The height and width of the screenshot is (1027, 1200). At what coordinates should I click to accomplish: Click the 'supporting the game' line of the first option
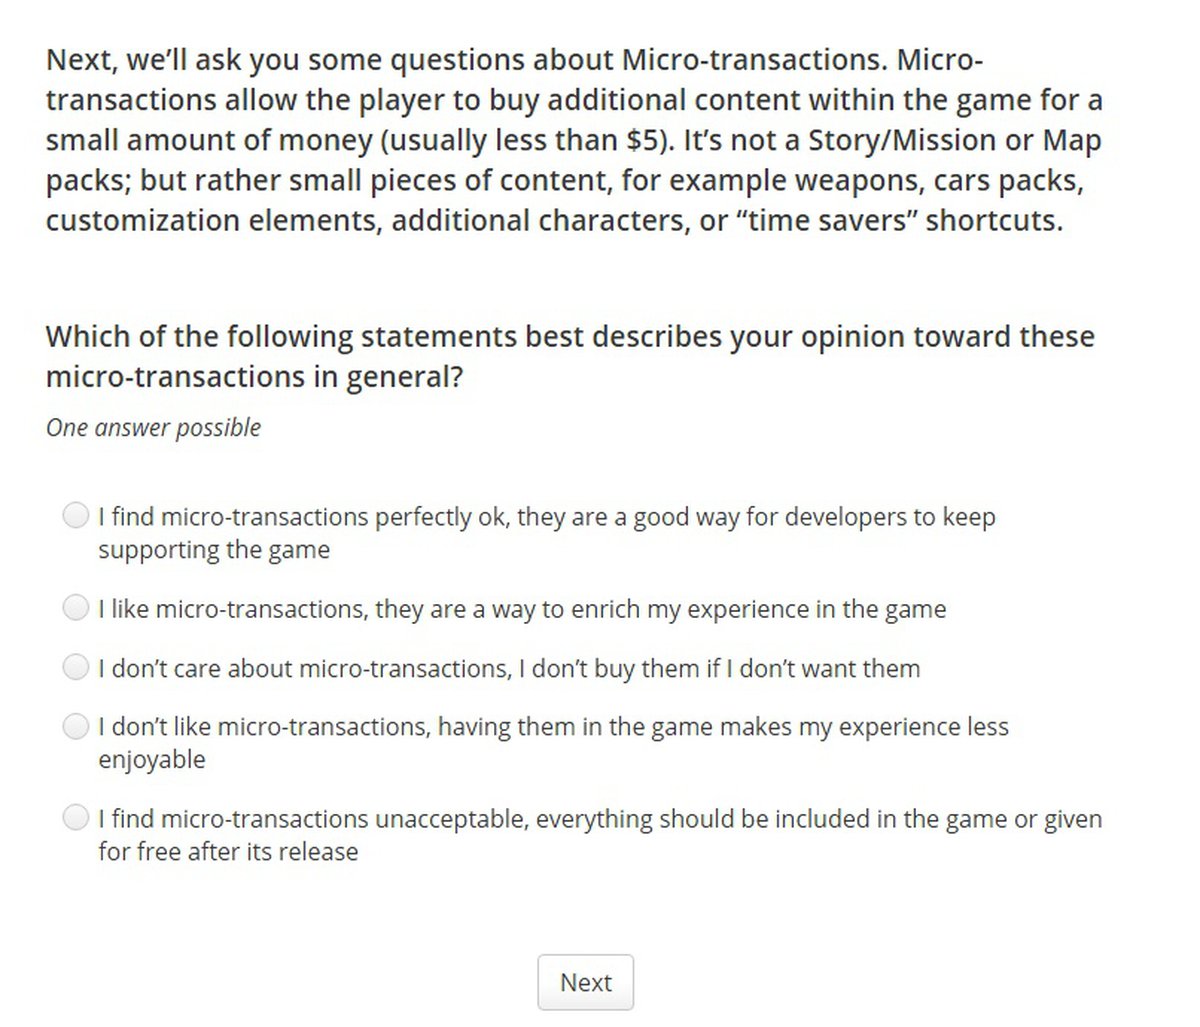coord(214,550)
